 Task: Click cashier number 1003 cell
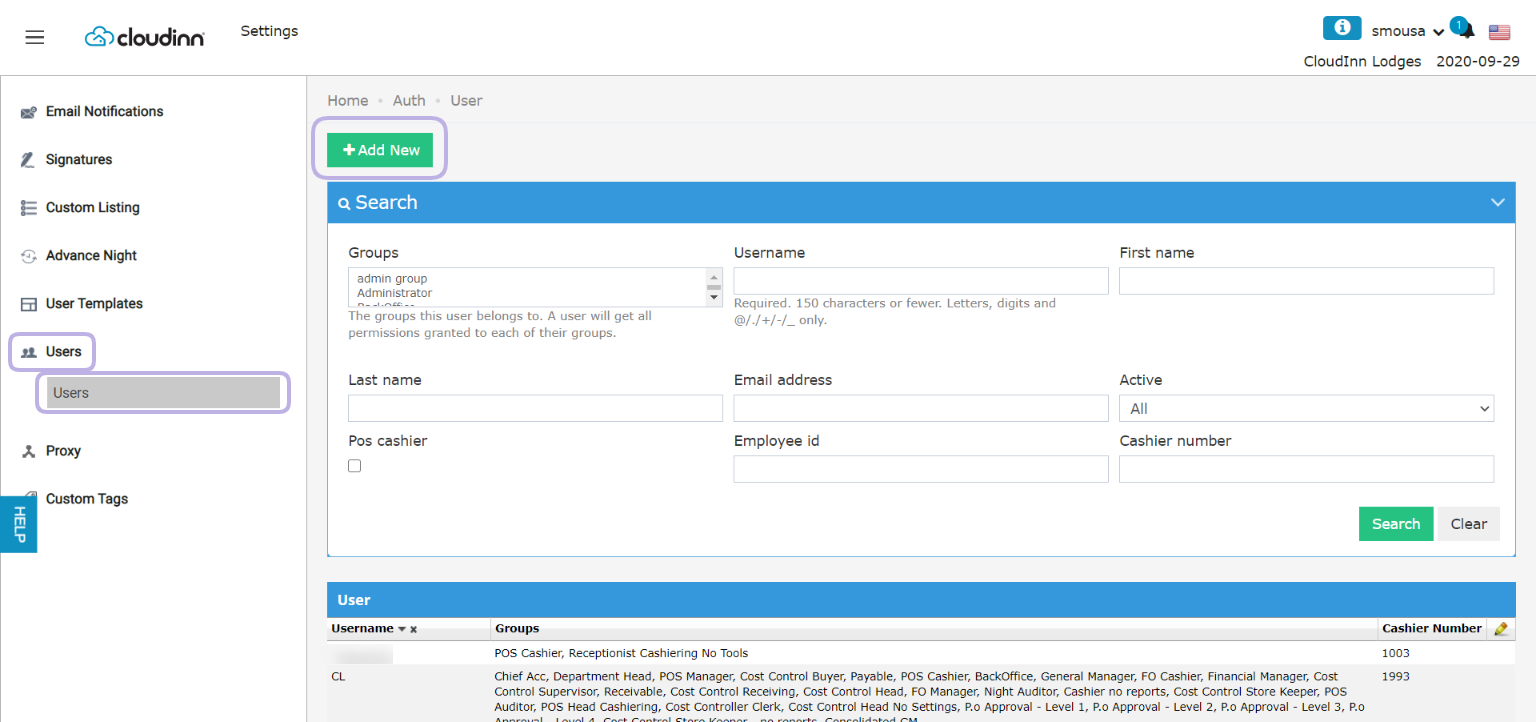[1396, 653]
